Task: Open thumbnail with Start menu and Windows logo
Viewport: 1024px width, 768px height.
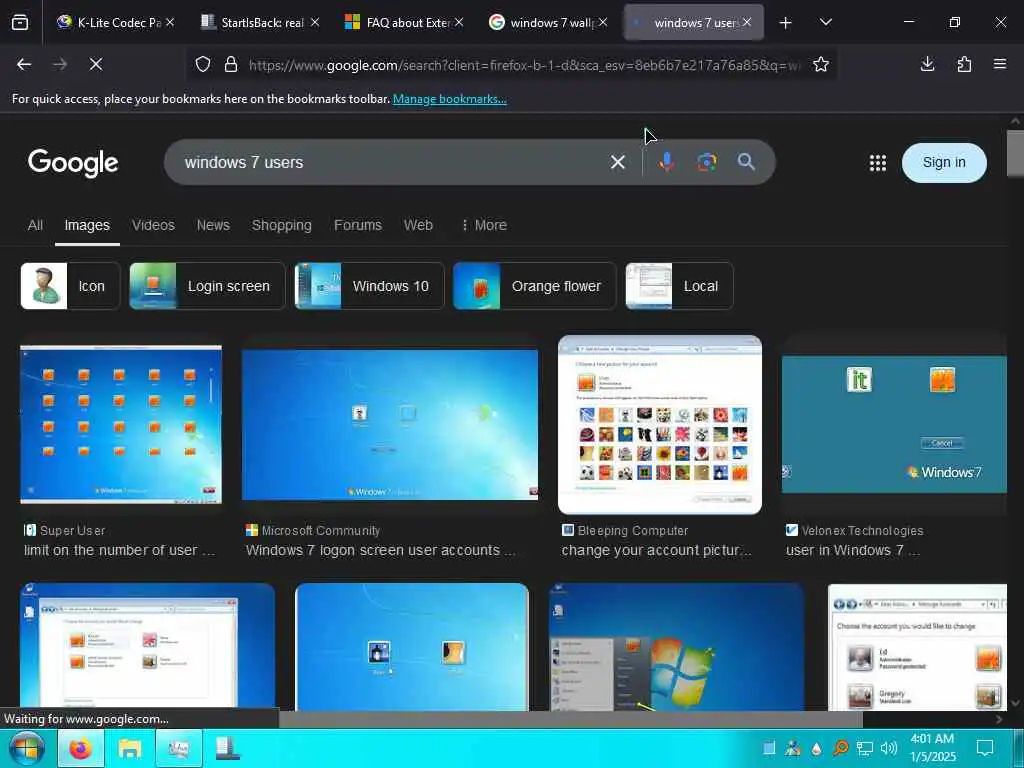Action: pos(677,647)
